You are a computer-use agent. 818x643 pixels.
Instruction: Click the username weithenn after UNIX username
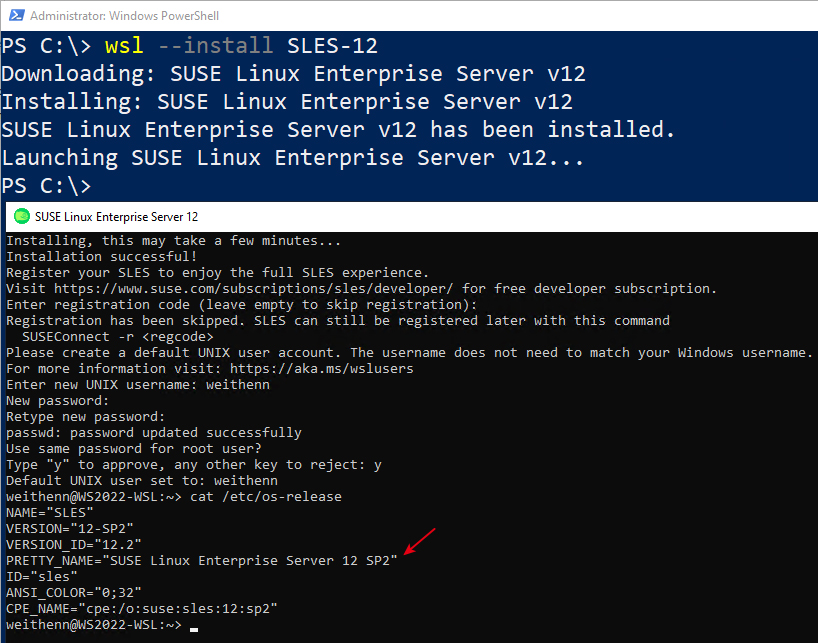[238, 385]
